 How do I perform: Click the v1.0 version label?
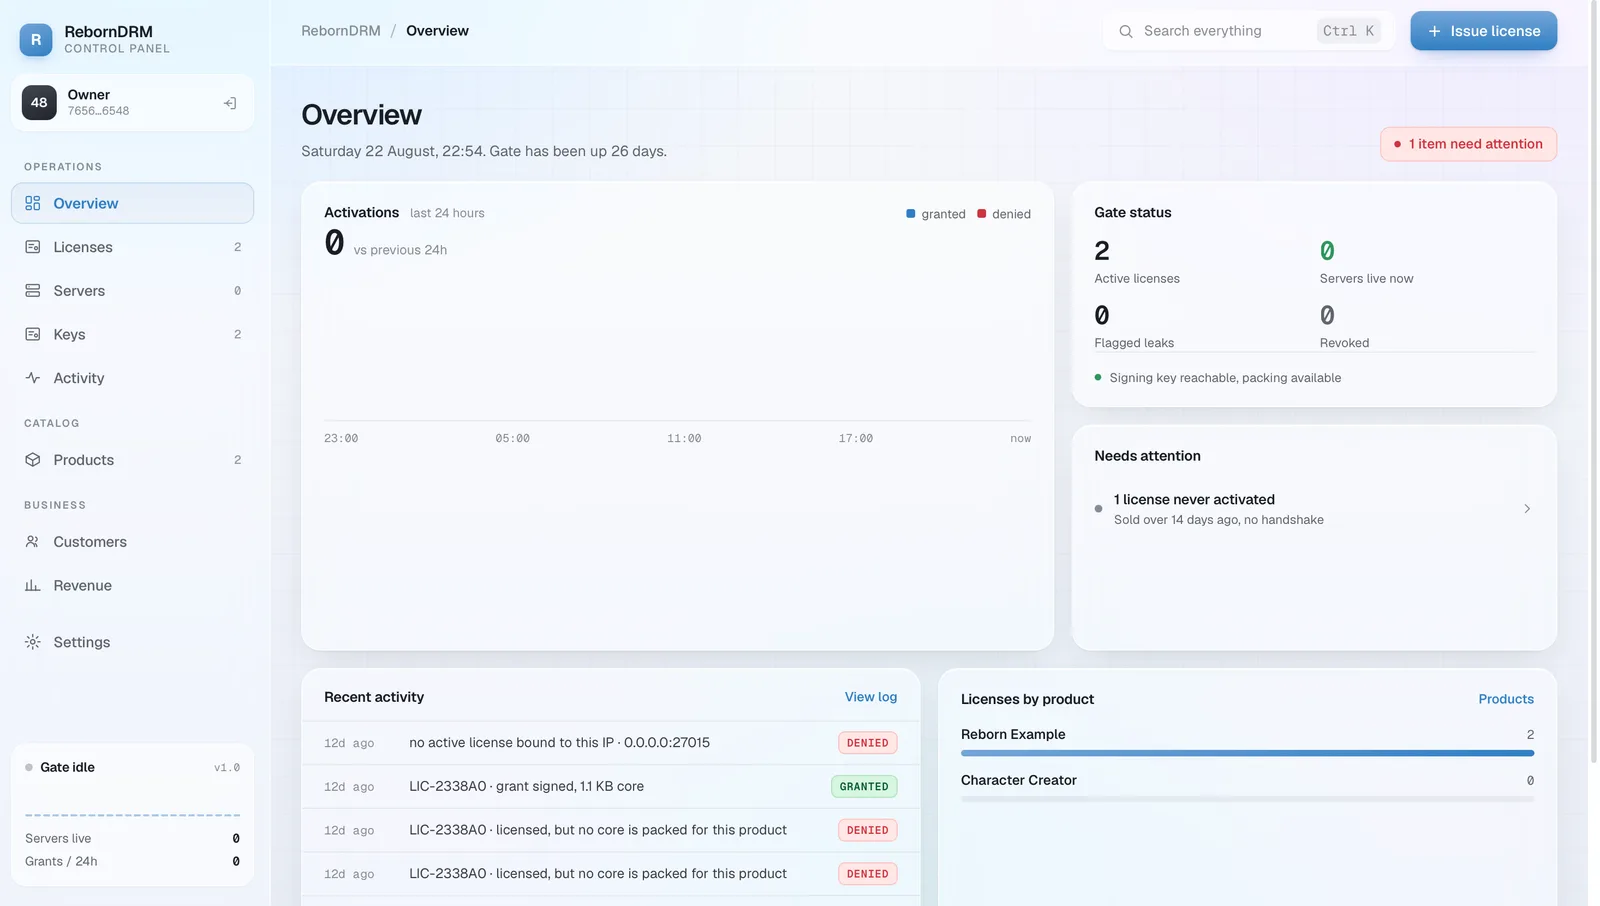click(x=227, y=768)
